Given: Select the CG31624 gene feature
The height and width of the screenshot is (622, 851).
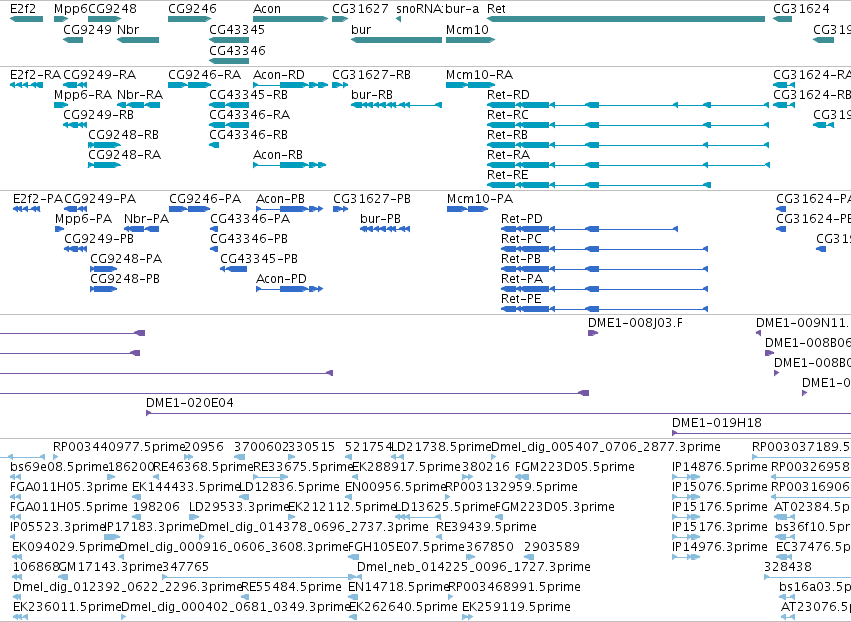Looking at the screenshot, I should point(783,19).
